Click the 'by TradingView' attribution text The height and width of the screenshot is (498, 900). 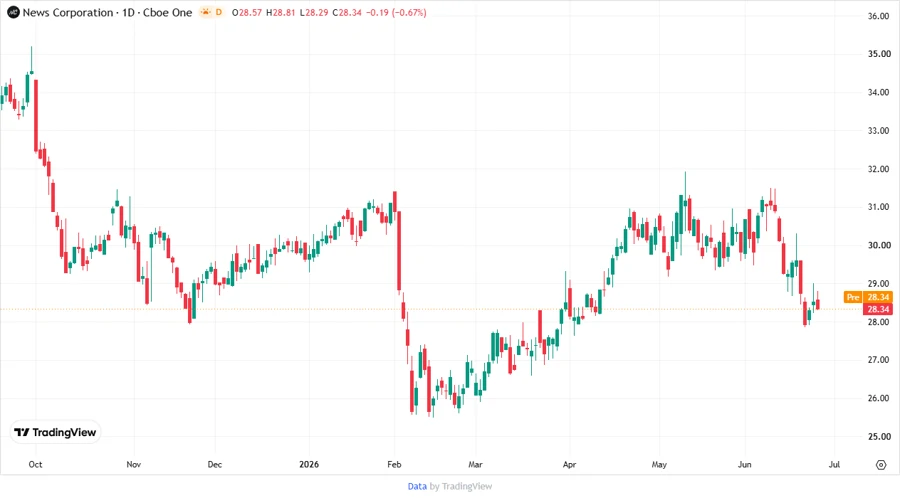461,487
